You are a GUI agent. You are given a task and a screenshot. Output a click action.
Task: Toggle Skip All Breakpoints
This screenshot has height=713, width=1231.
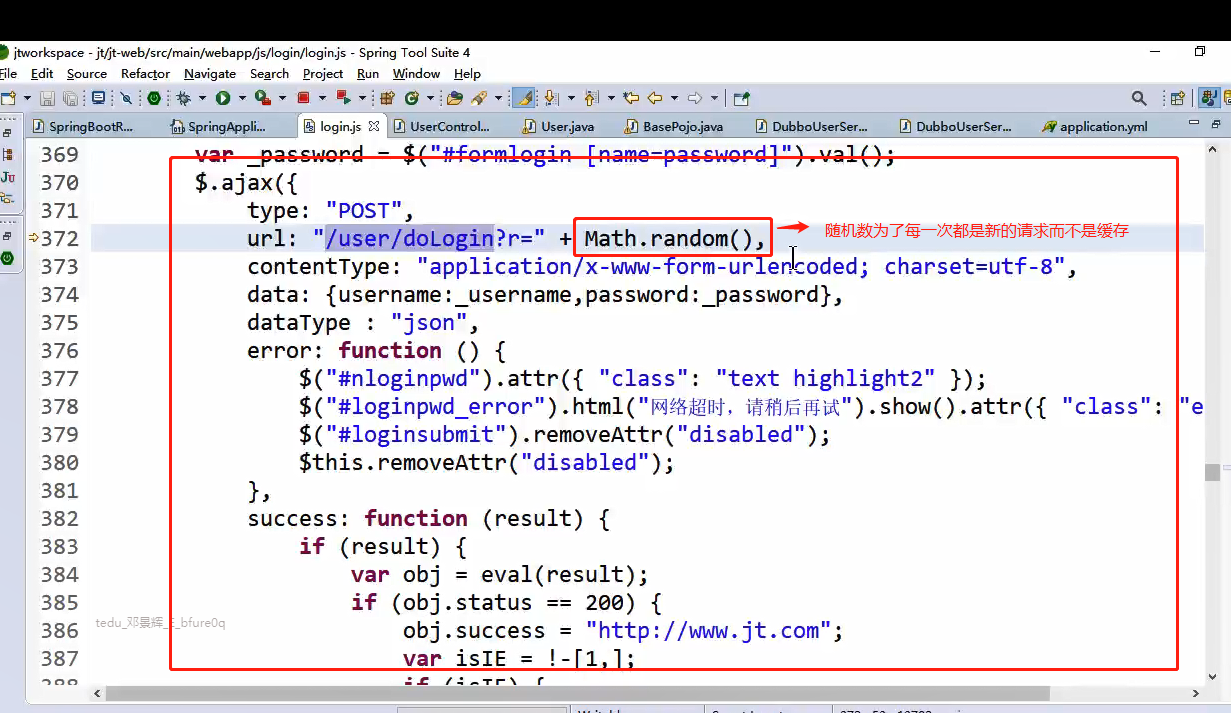(x=126, y=98)
